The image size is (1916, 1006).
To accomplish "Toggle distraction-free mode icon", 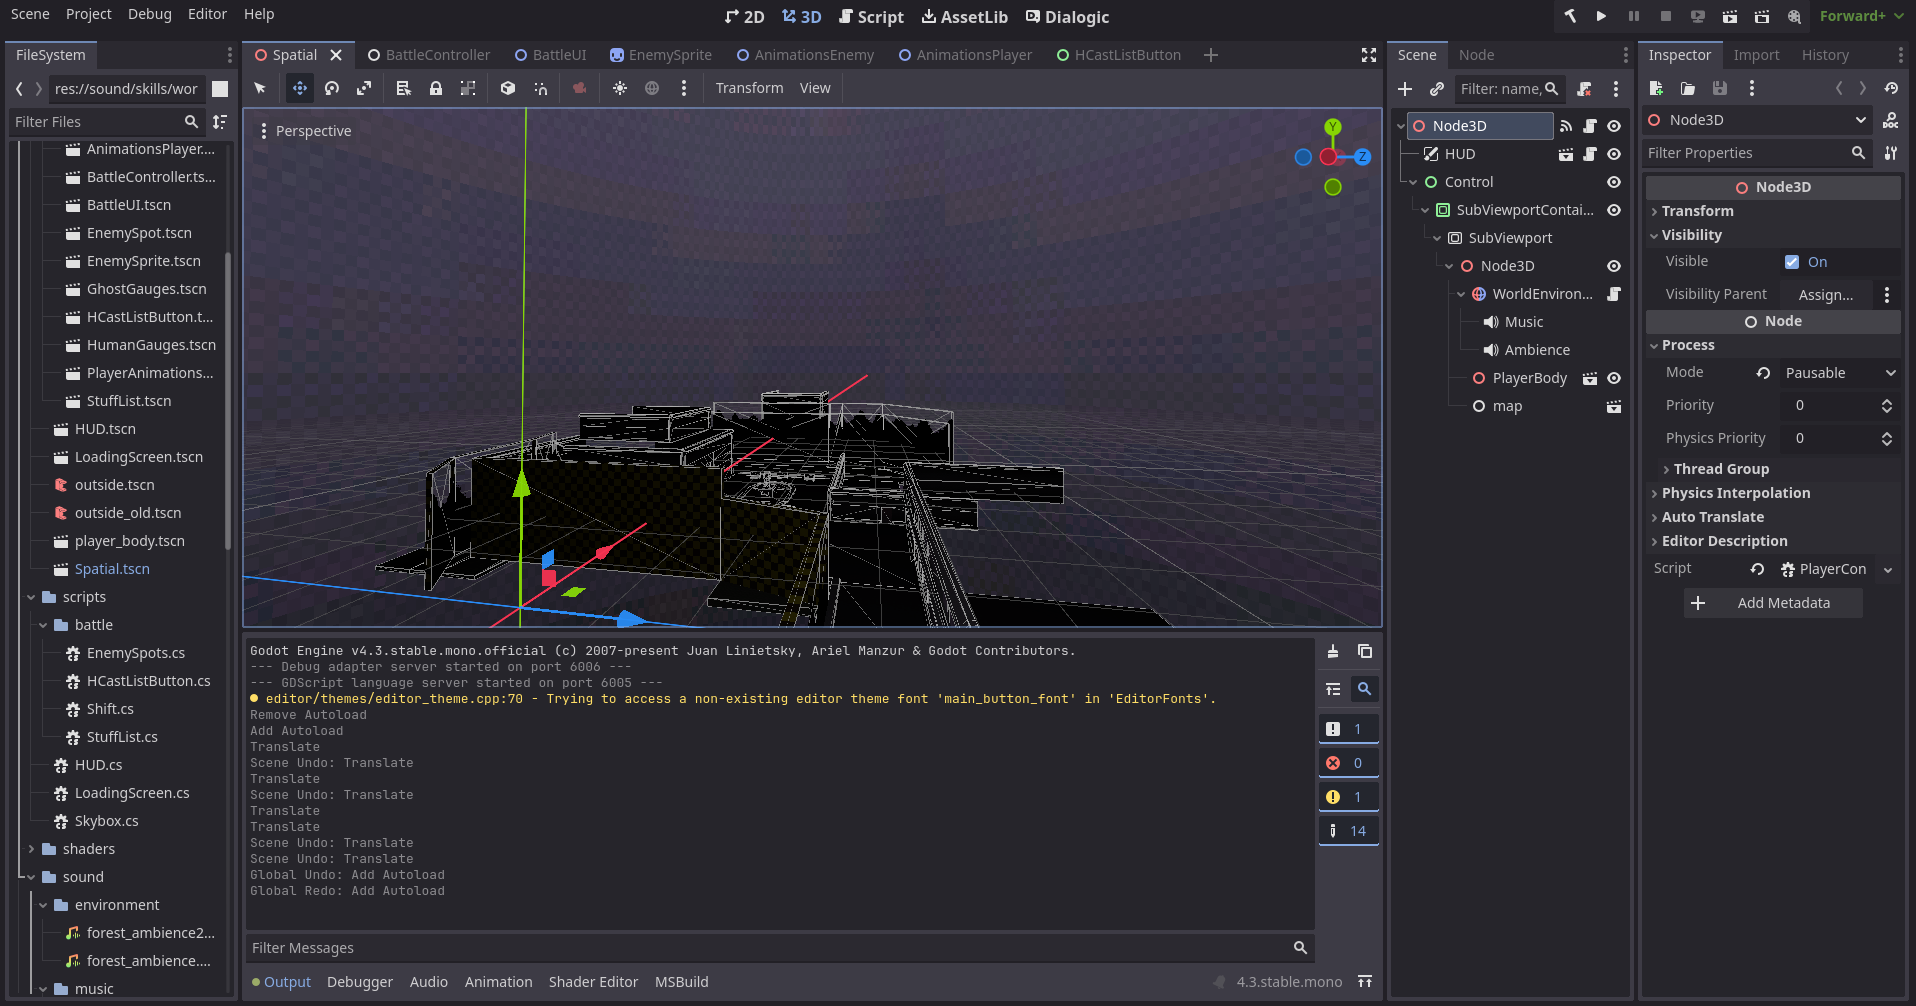I will [x=1369, y=55].
